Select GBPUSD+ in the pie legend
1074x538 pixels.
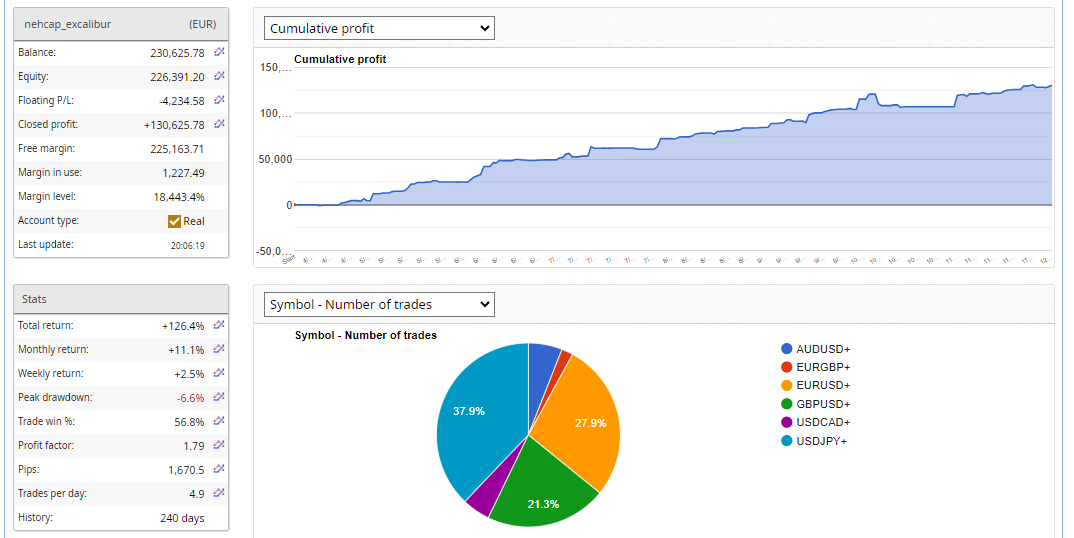(x=824, y=404)
